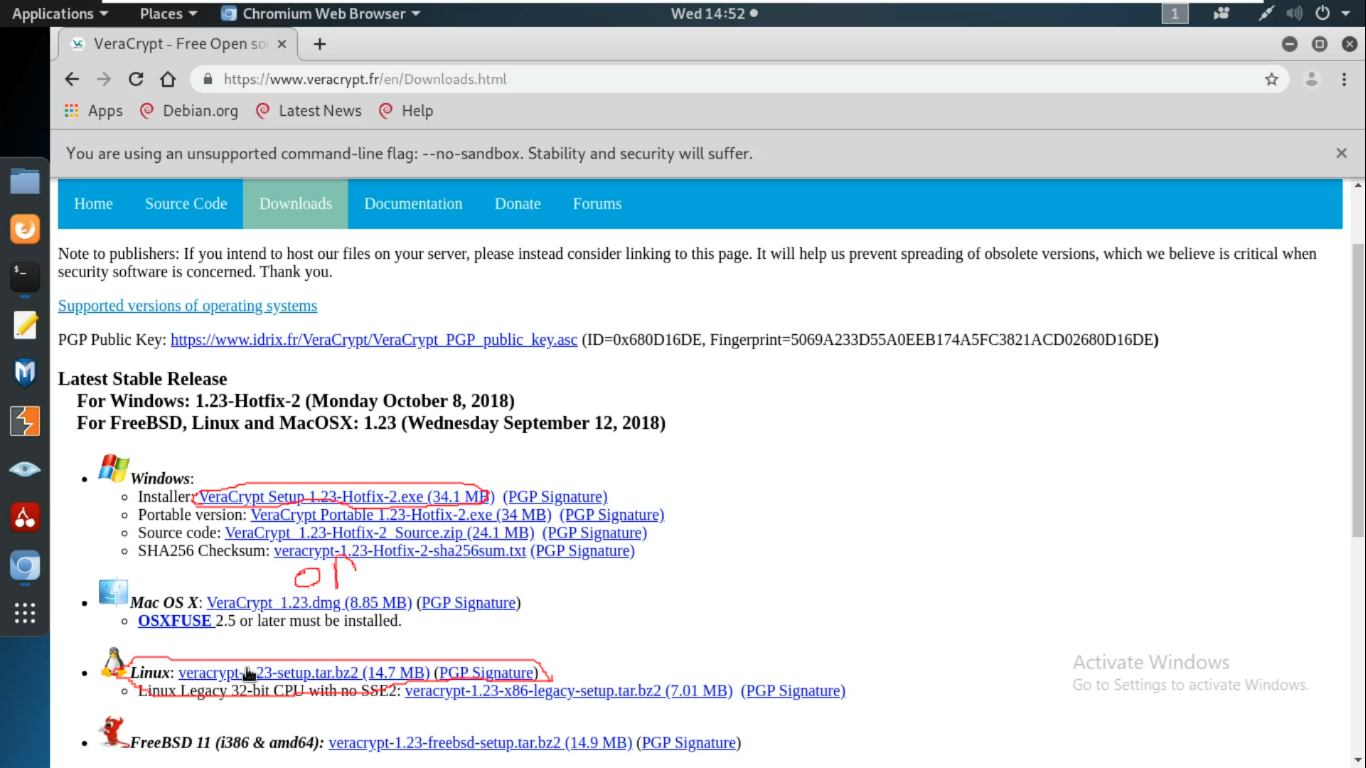The image size is (1366, 768).
Task: Click the browser forward arrow
Action: 104,79
